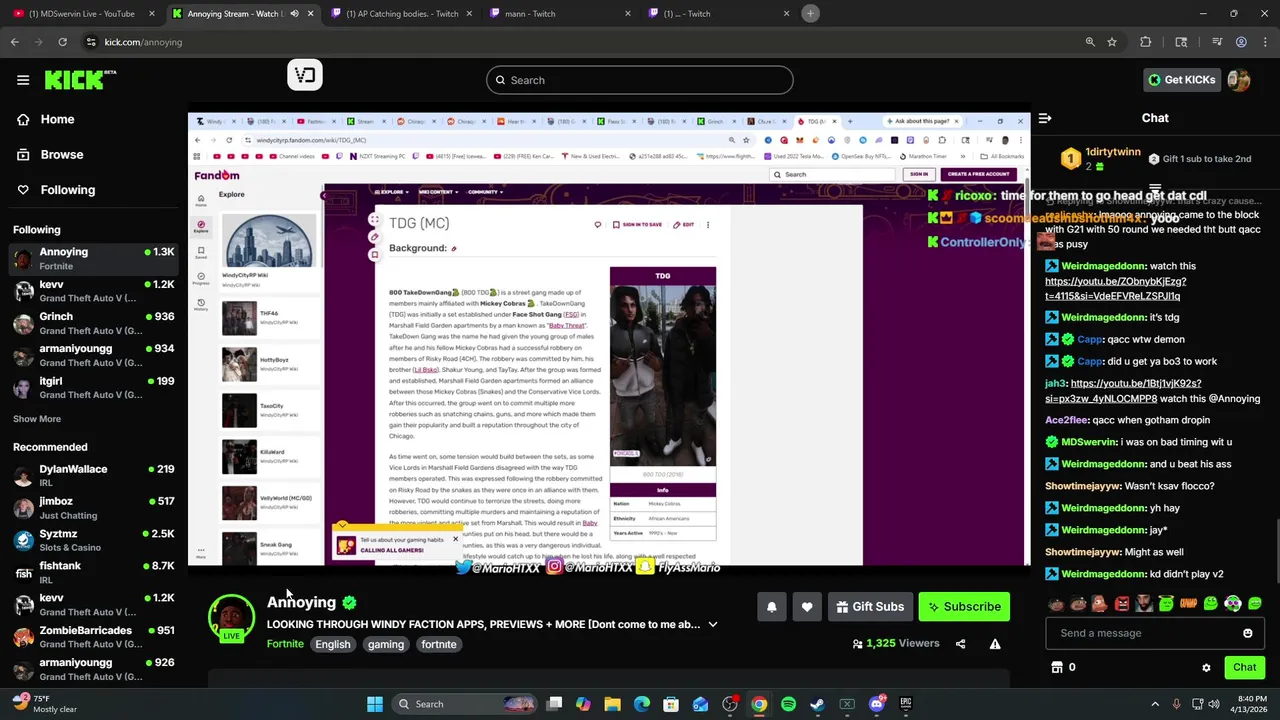Go to Home in sidebar
Image resolution: width=1280 pixels, height=720 pixels.
pos(57,119)
